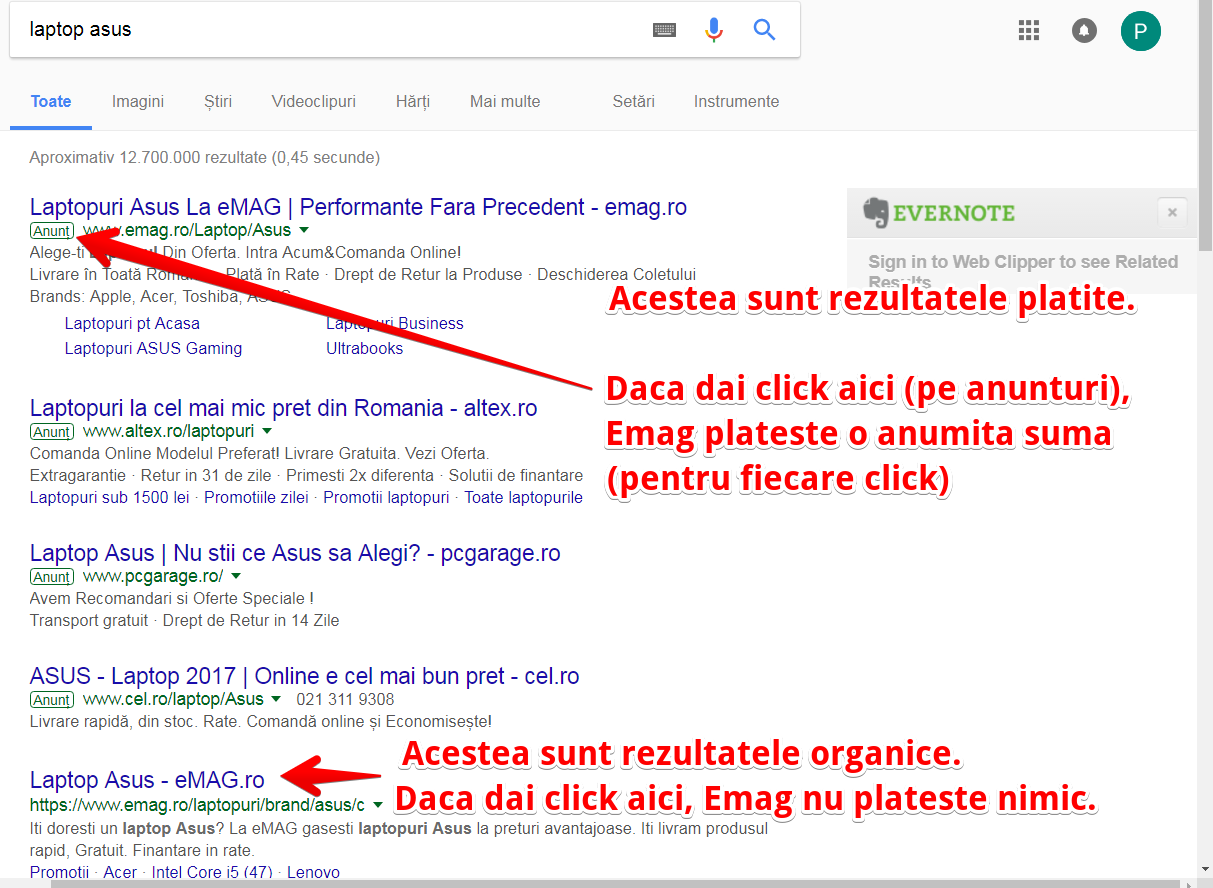The image size is (1213, 888).
Task: Click the Anunț badge of cel.ro result
Action: (x=51, y=701)
